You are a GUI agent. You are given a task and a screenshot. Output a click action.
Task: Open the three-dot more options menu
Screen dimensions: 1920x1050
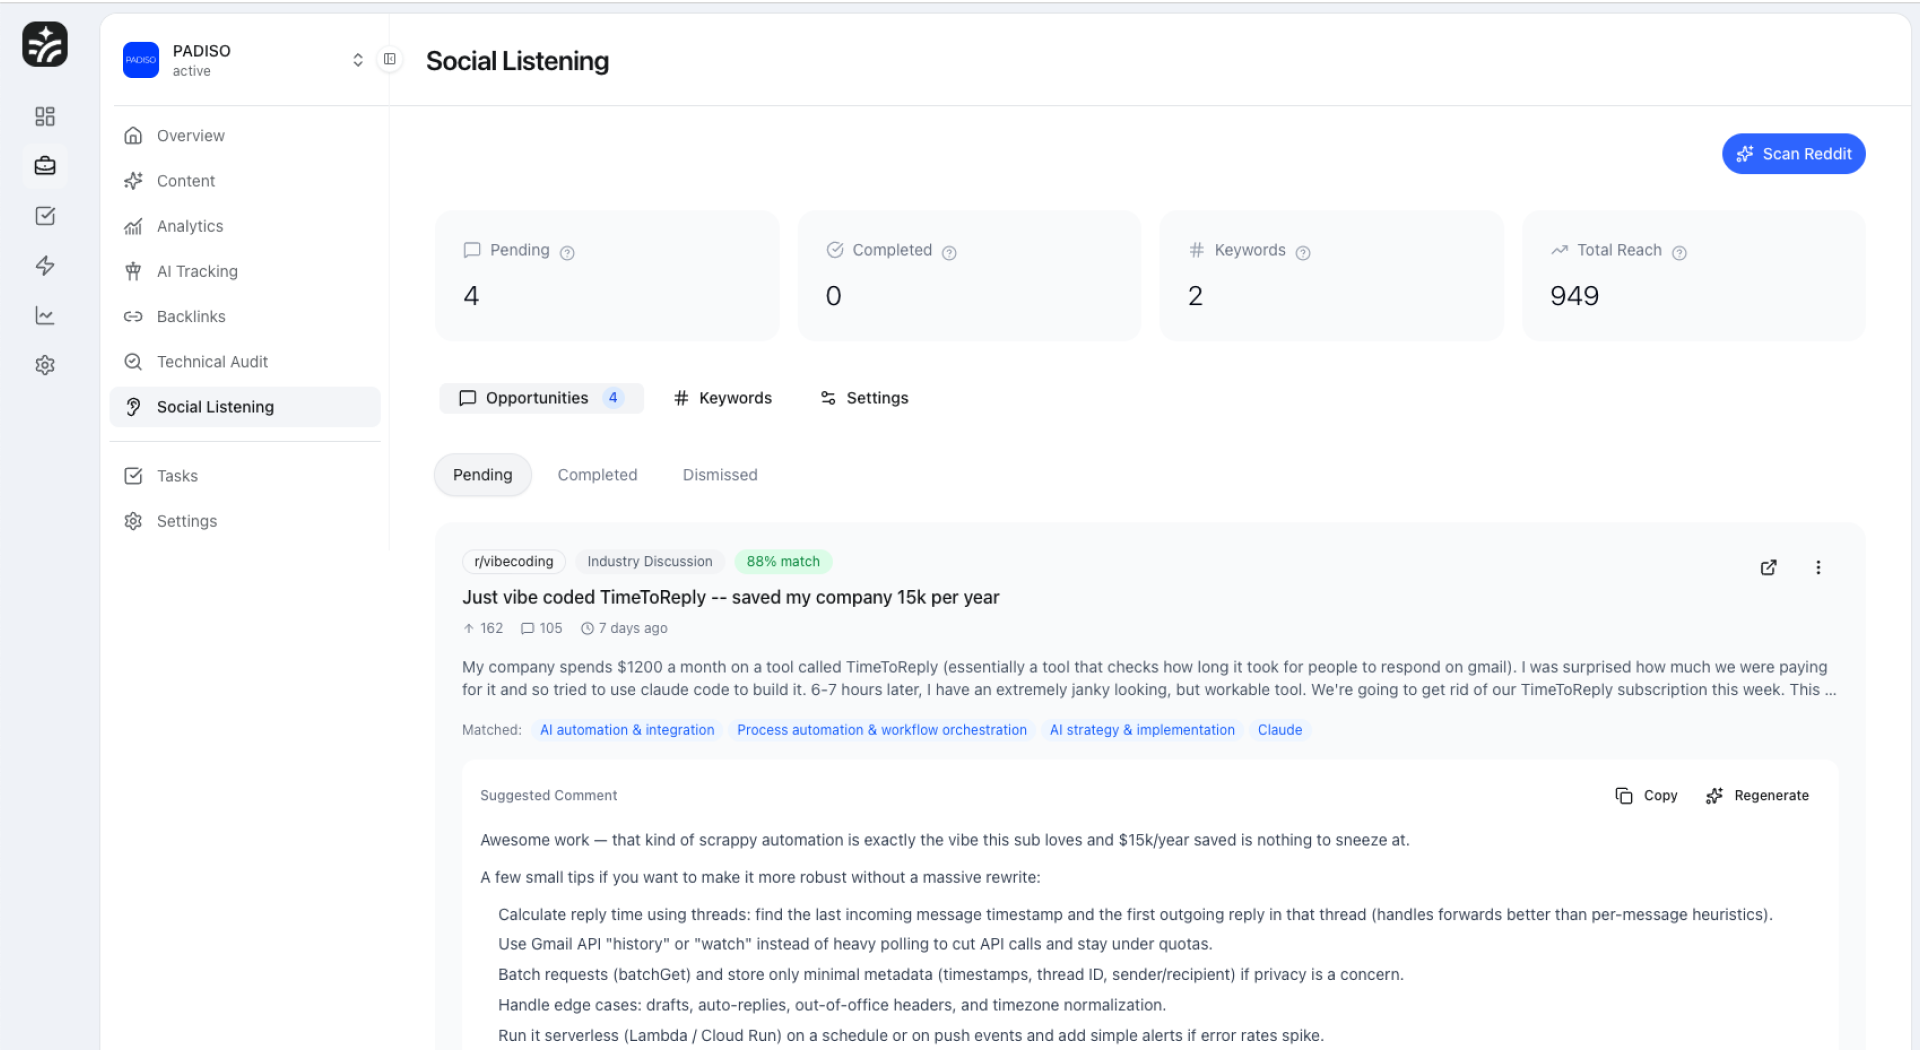[1818, 568]
